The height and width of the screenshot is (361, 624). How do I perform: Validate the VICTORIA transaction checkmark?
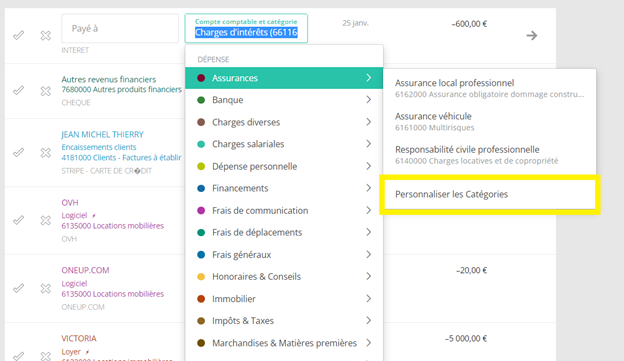click(18, 355)
